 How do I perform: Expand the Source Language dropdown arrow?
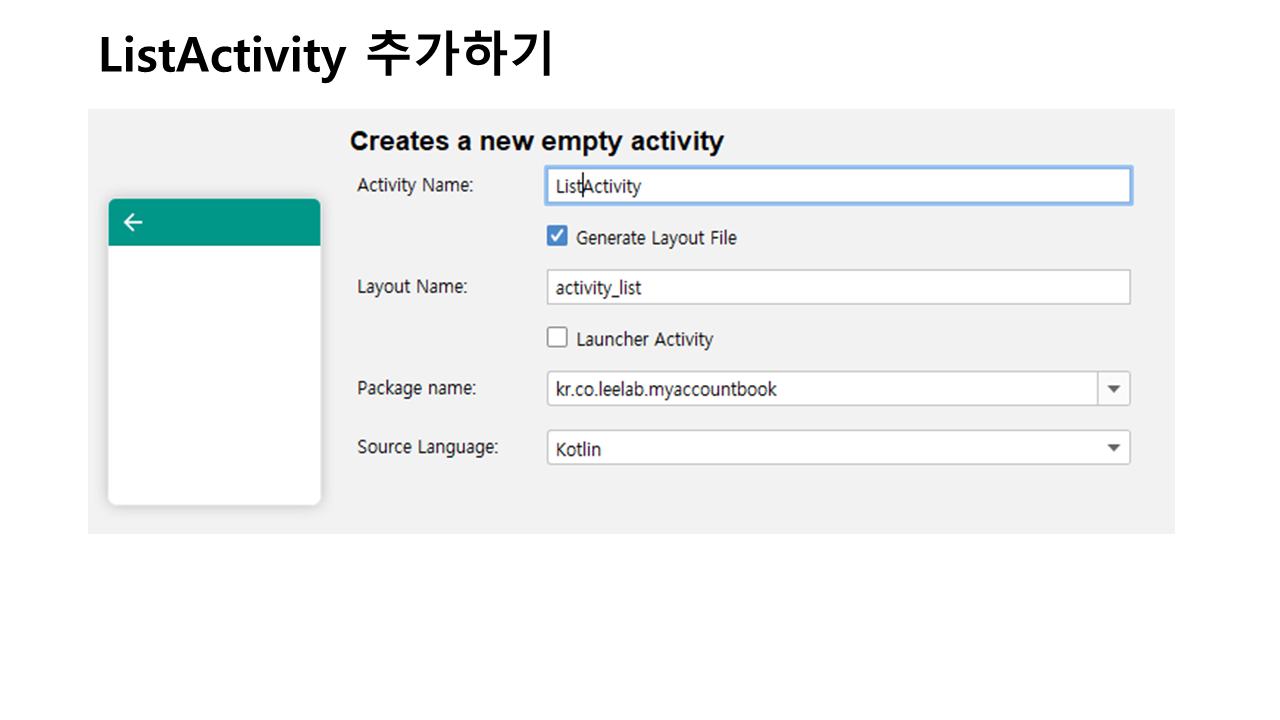1114,448
